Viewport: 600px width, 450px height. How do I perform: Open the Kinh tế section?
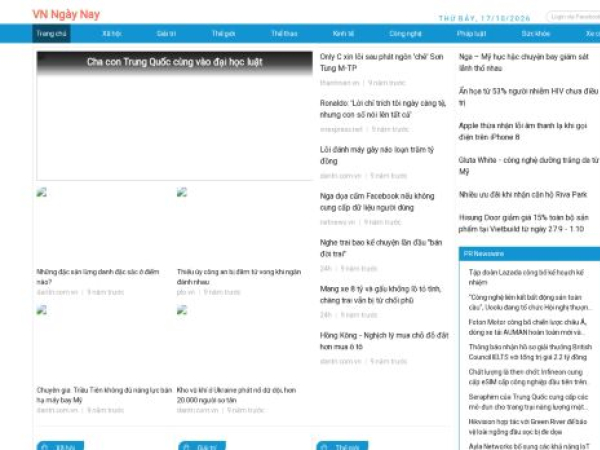tap(343, 34)
